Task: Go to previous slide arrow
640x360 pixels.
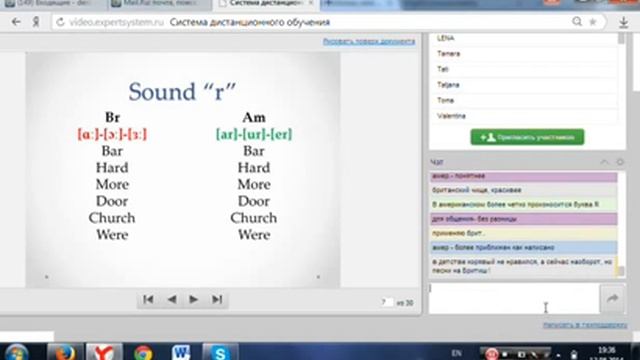Action: pos(172,299)
